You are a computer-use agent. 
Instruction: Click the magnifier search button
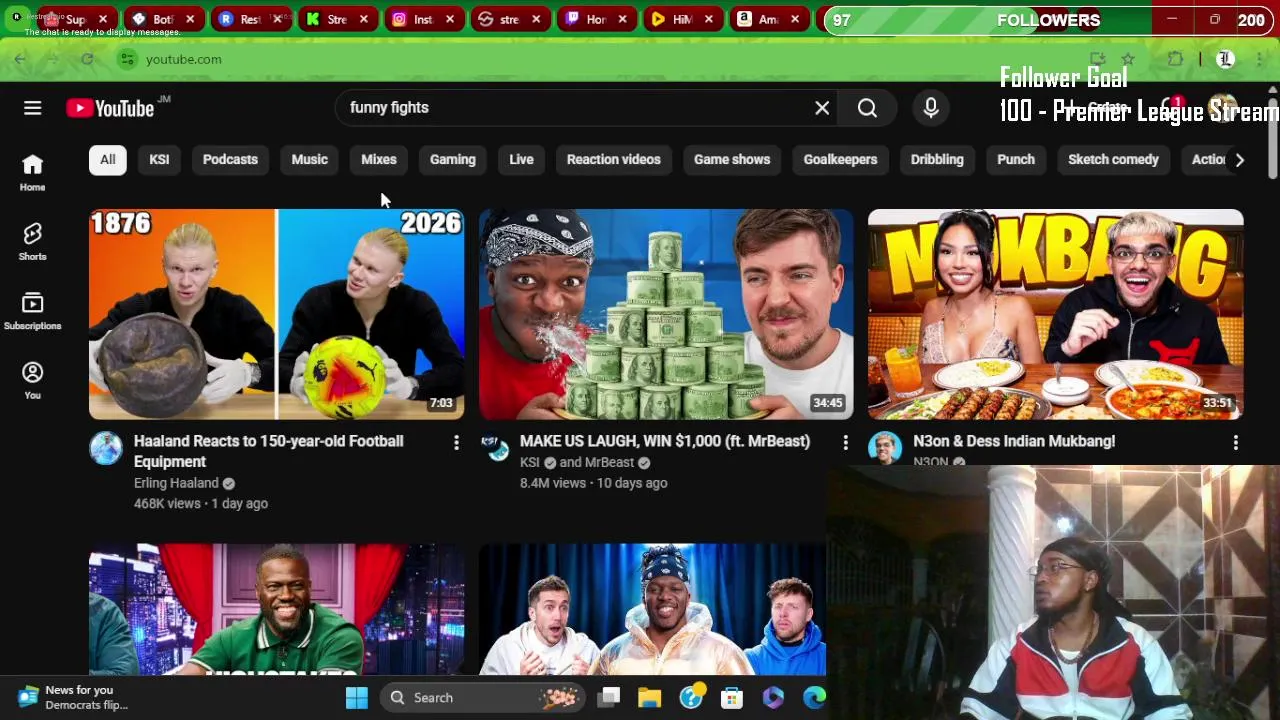point(867,108)
